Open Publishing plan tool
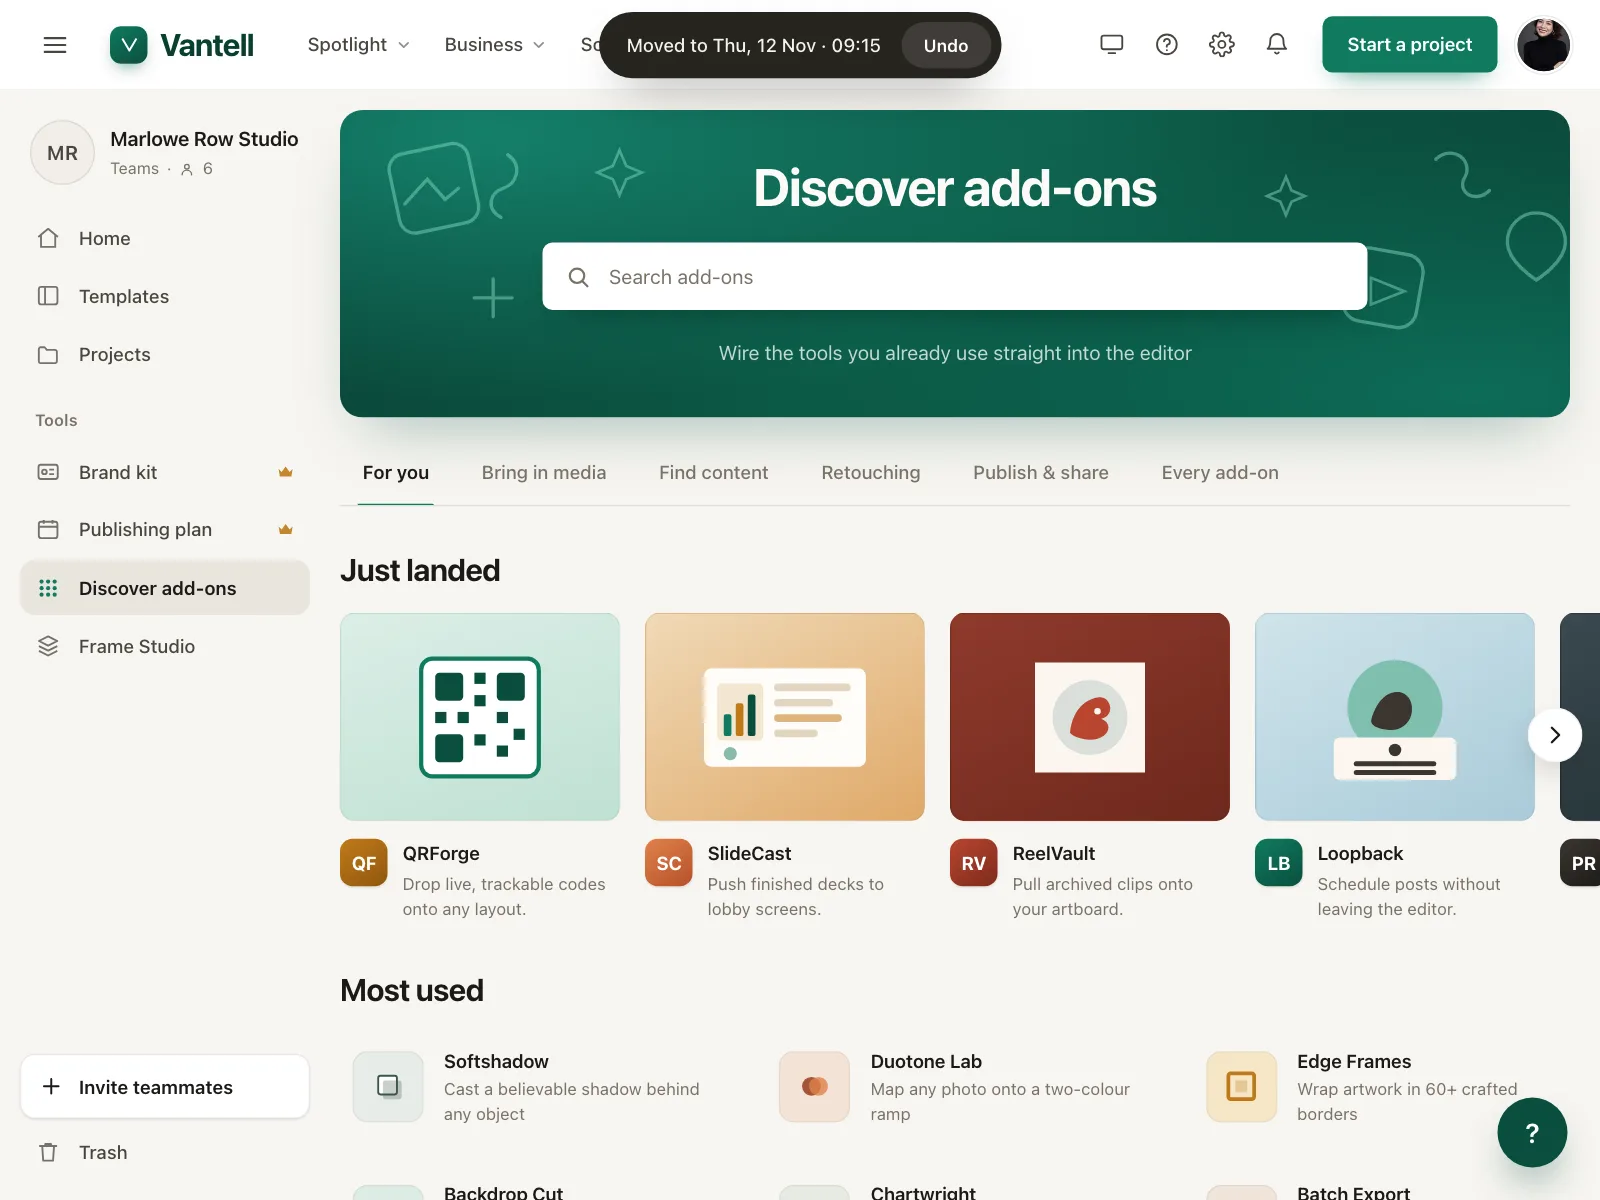 165,530
